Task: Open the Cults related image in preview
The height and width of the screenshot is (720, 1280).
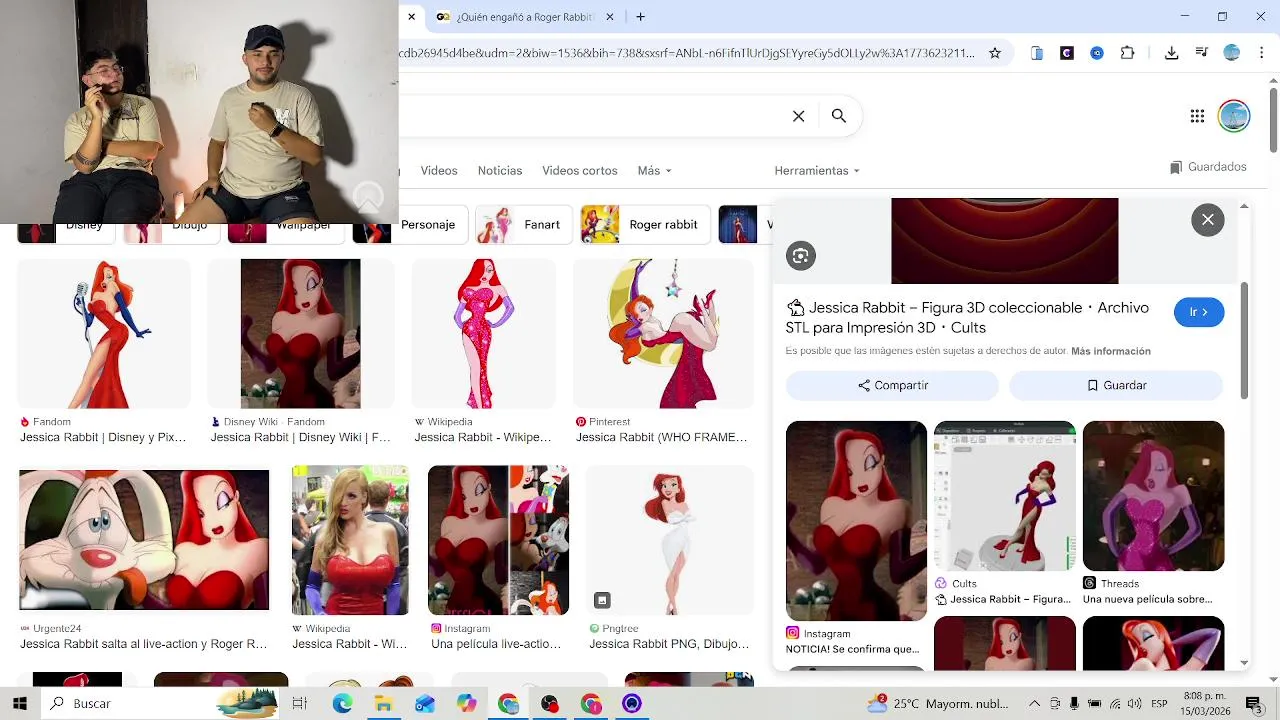Action: (x=1005, y=496)
